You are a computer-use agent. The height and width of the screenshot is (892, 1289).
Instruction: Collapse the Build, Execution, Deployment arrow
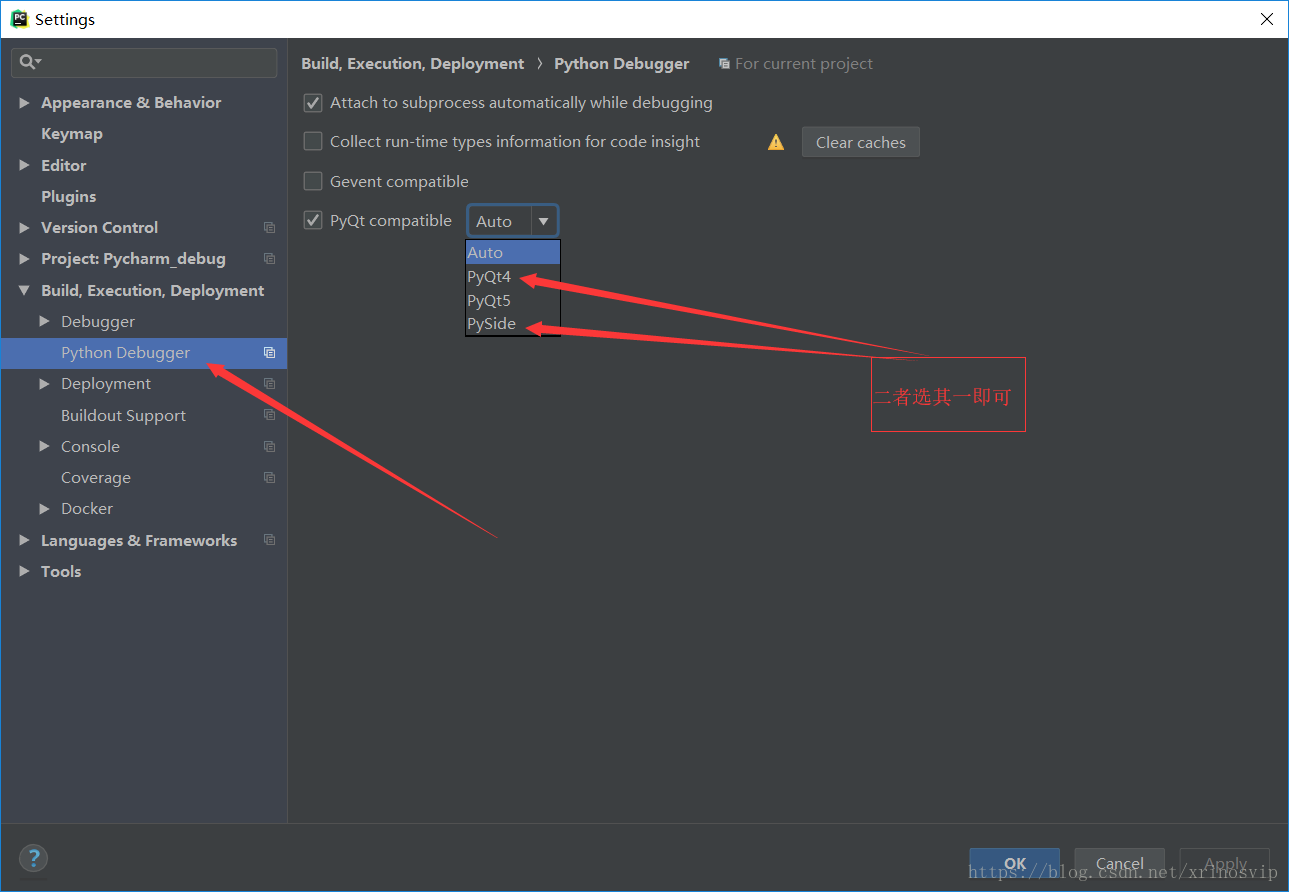pos(24,291)
